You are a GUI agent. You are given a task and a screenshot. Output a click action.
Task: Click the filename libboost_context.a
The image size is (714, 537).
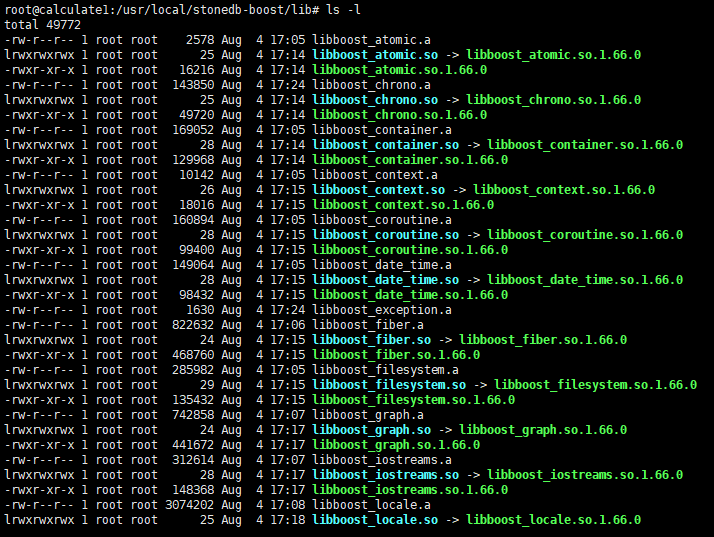[375, 175]
